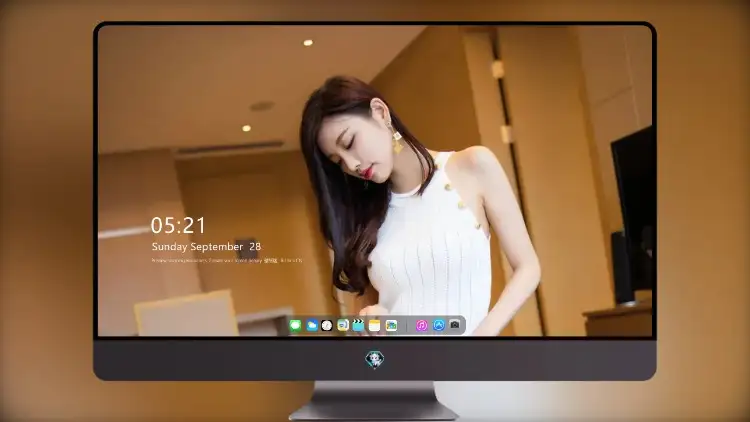Launch the Camera dock icon
The height and width of the screenshot is (422, 750).
tap(455, 325)
